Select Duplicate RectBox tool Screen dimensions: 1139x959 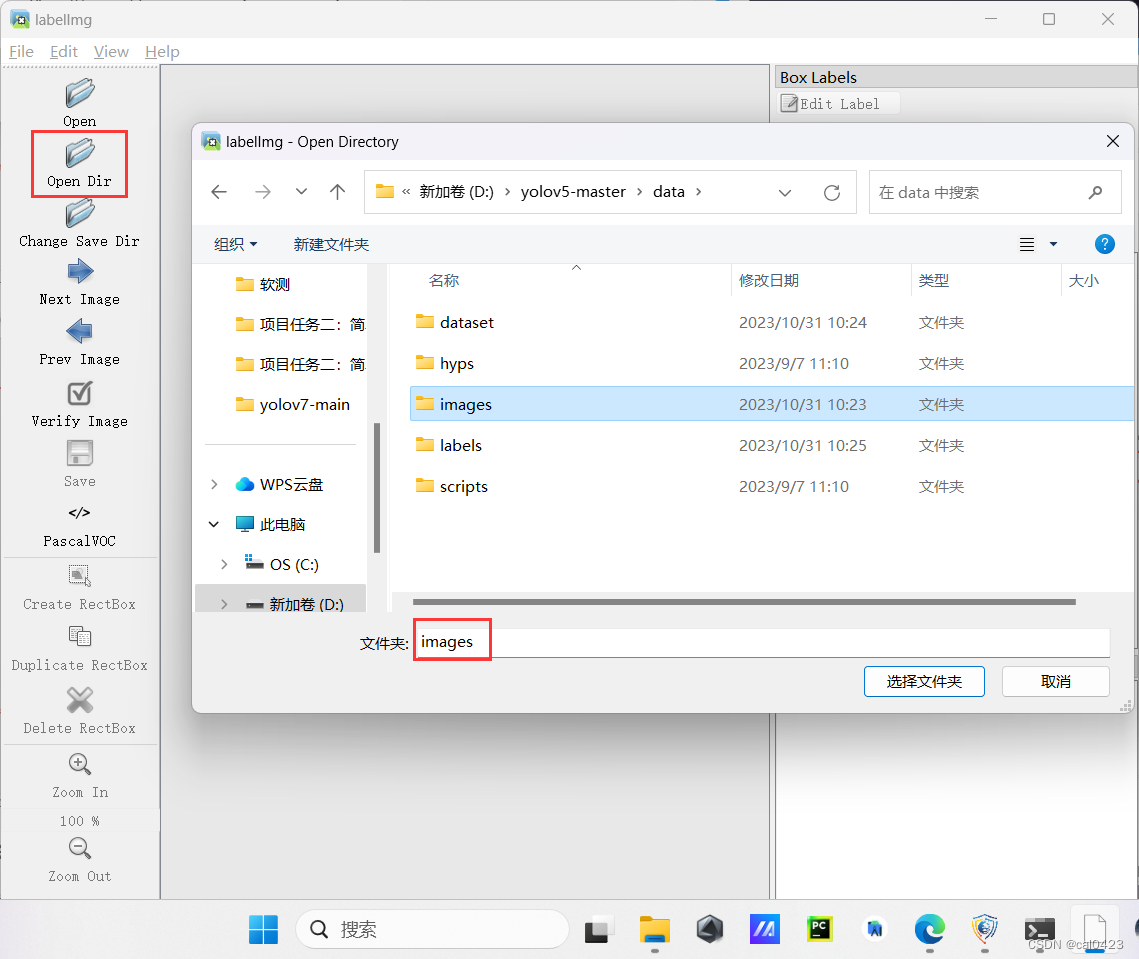point(79,649)
